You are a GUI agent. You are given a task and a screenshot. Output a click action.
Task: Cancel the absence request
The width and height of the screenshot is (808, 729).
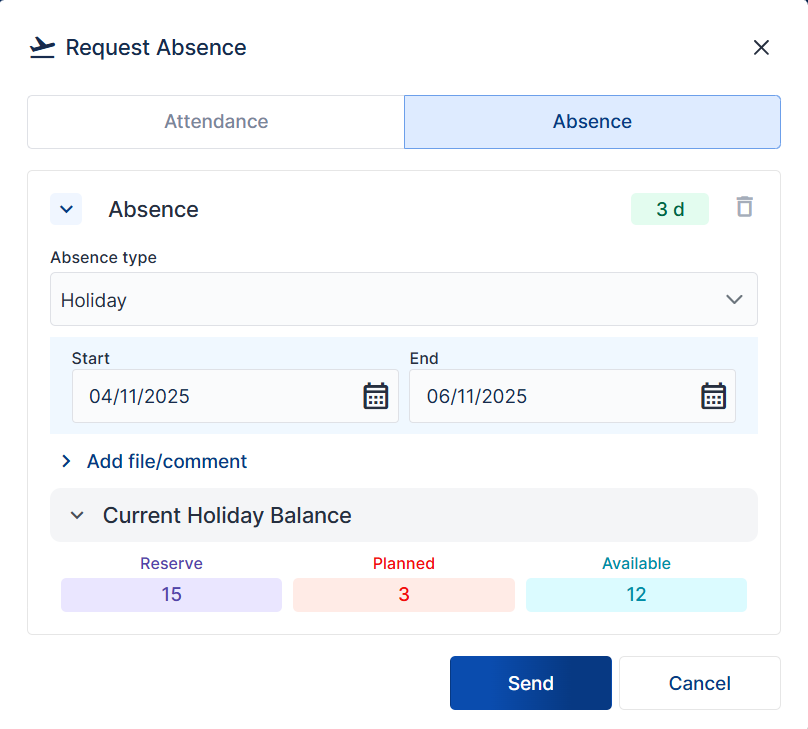point(699,682)
